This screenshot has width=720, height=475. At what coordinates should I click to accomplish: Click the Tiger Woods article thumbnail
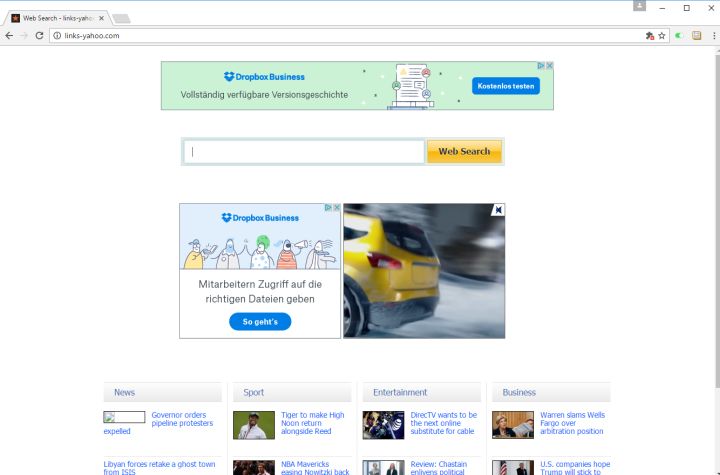pos(254,425)
